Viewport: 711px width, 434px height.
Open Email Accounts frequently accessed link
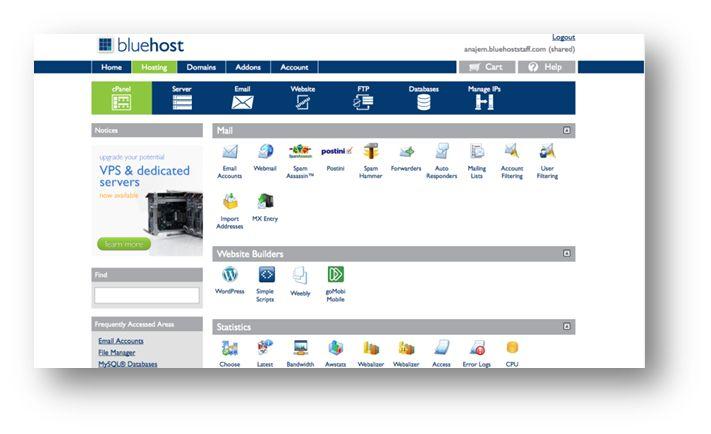[x=121, y=341]
